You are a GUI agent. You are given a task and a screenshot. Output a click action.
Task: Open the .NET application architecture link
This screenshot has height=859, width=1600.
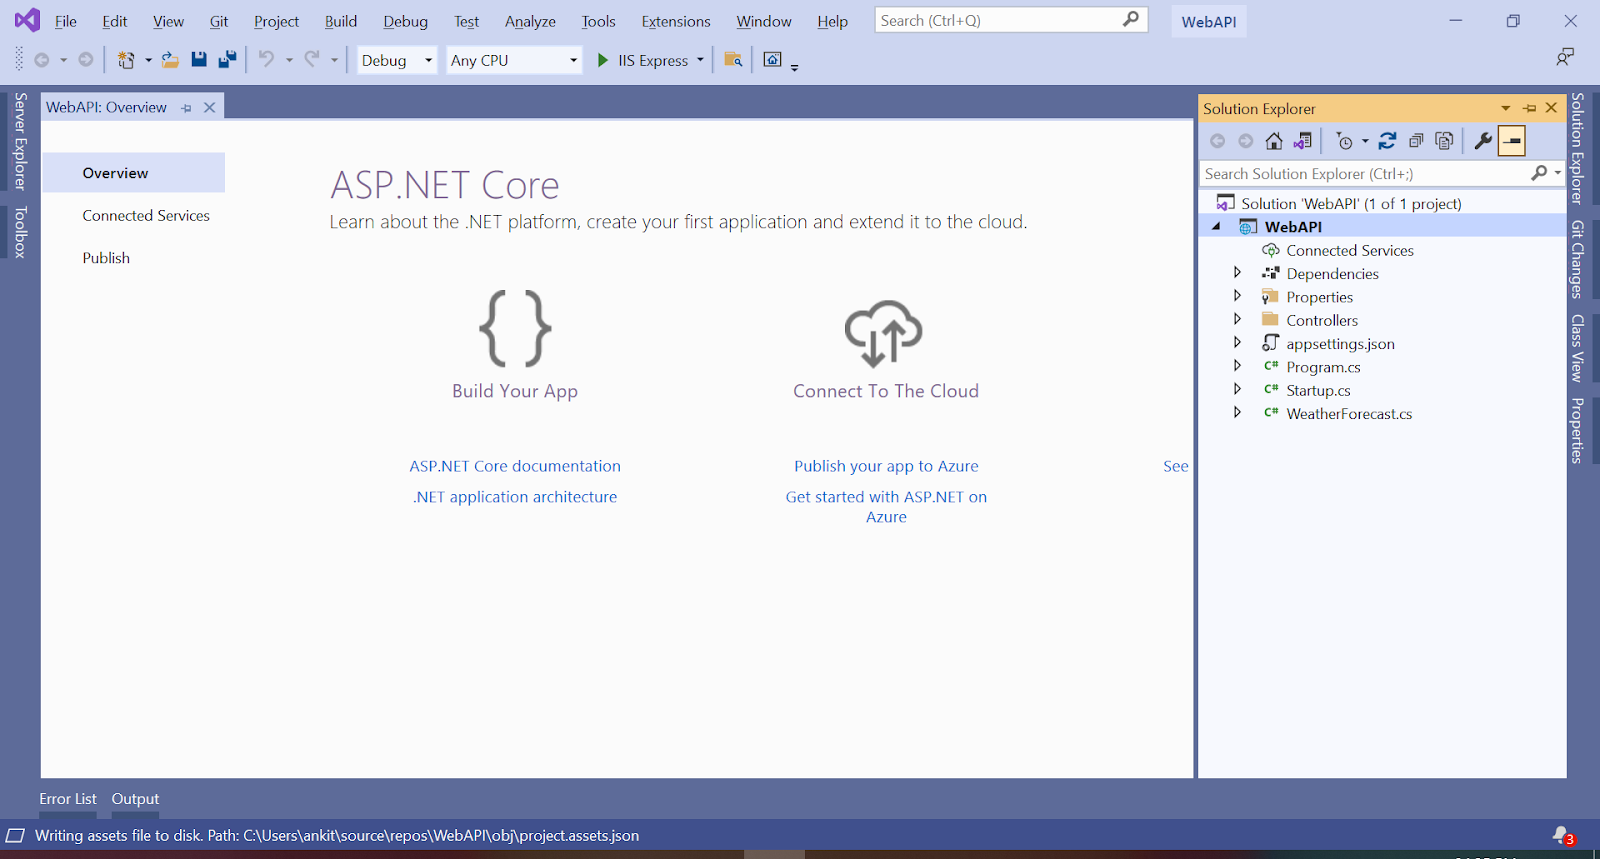click(515, 497)
